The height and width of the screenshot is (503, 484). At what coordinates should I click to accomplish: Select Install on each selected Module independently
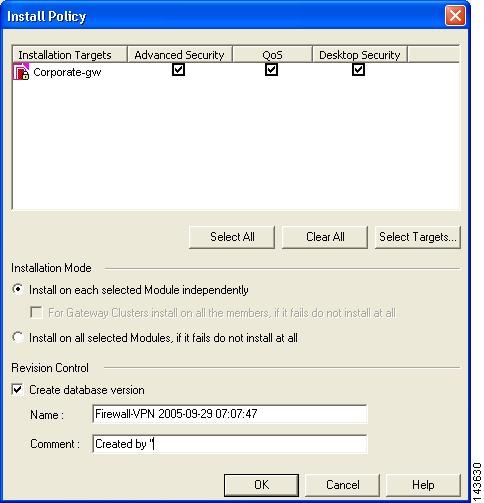tap(18, 289)
